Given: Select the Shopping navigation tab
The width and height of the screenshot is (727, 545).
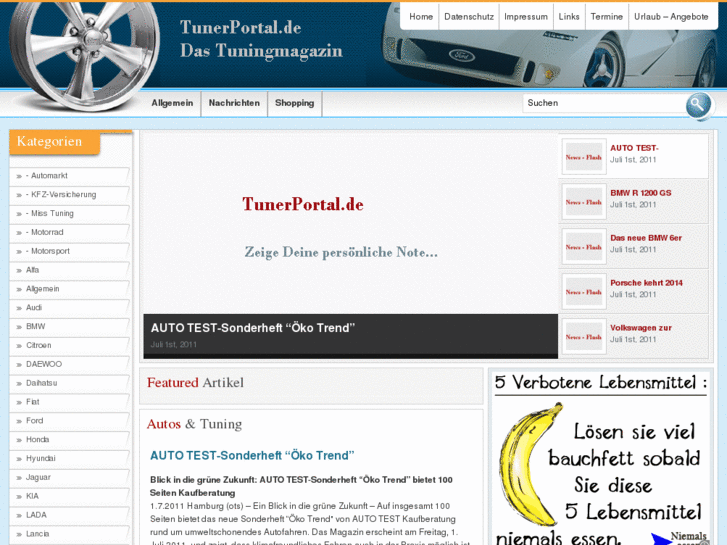Looking at the screenshot, I should (294, 103).
